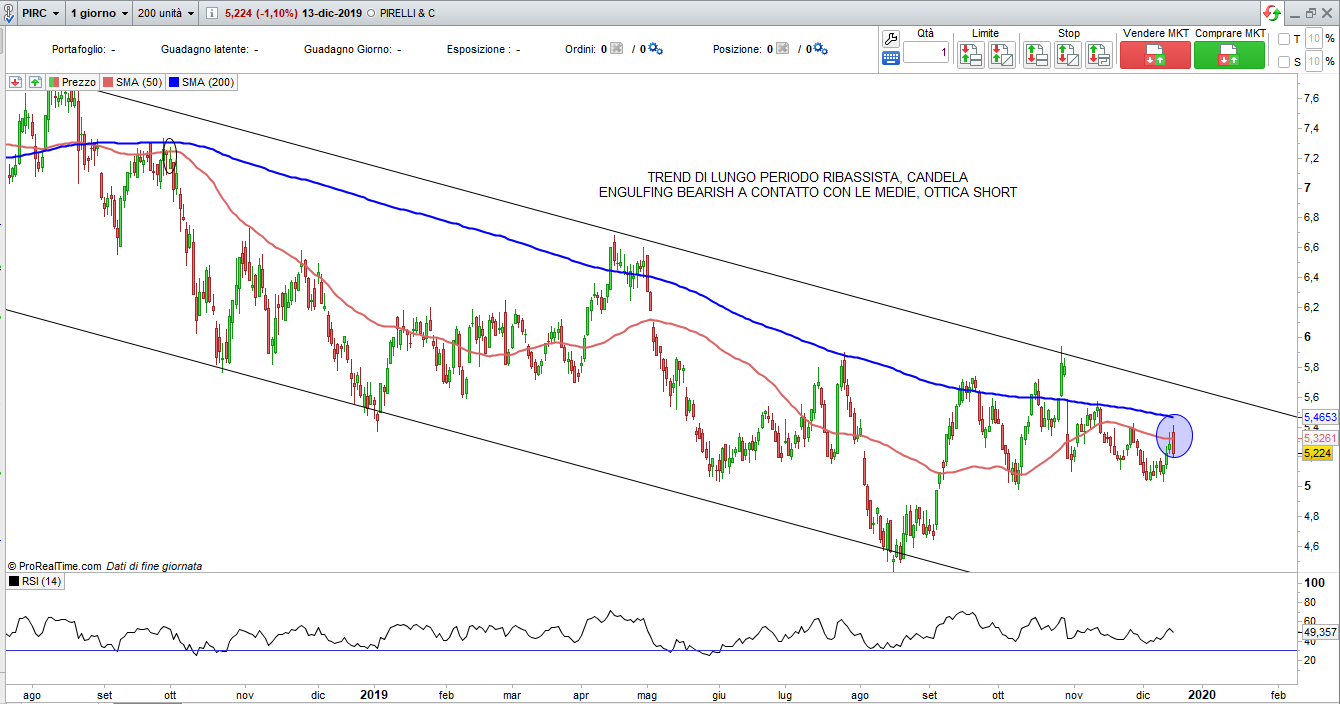Image resolution: width=1340 pixels, height=704 pixels.
Task: Open the Posizione gear settings icon
Action: (x=823, y=49)
